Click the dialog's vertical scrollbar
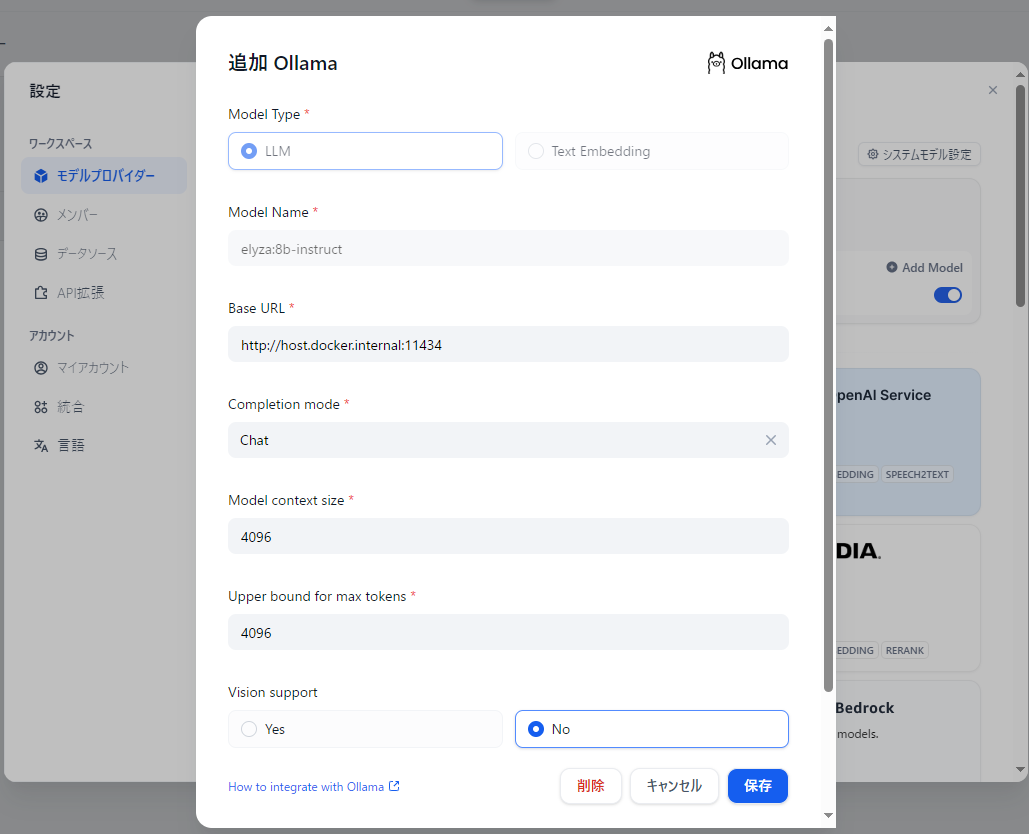Image resolution: width=1029 pixels, height=834 pixels. tap(828, 360)
